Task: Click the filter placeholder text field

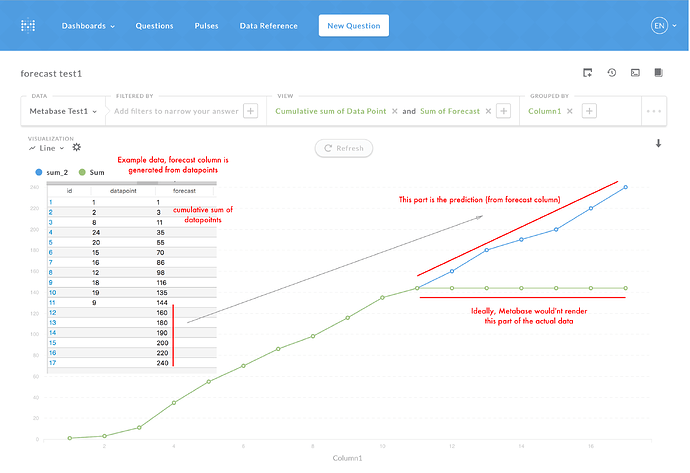Action: 176,111
